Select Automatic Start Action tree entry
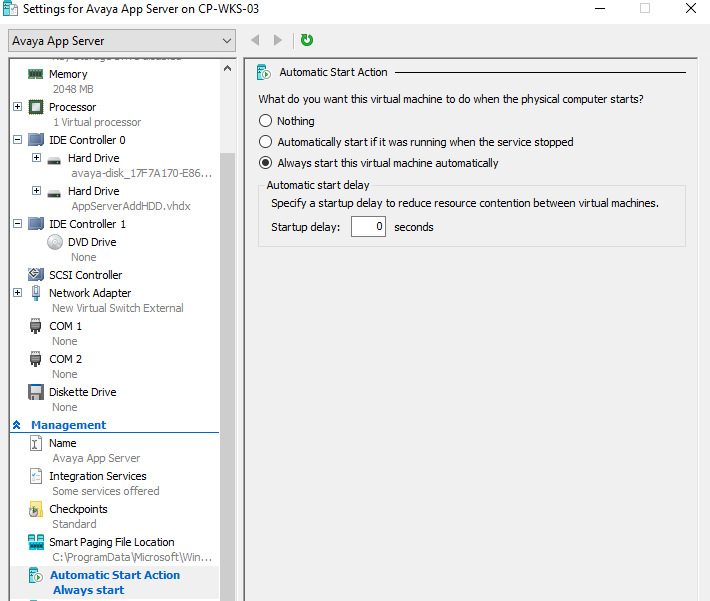The image size is (710, 601). [x=115, y=575]
